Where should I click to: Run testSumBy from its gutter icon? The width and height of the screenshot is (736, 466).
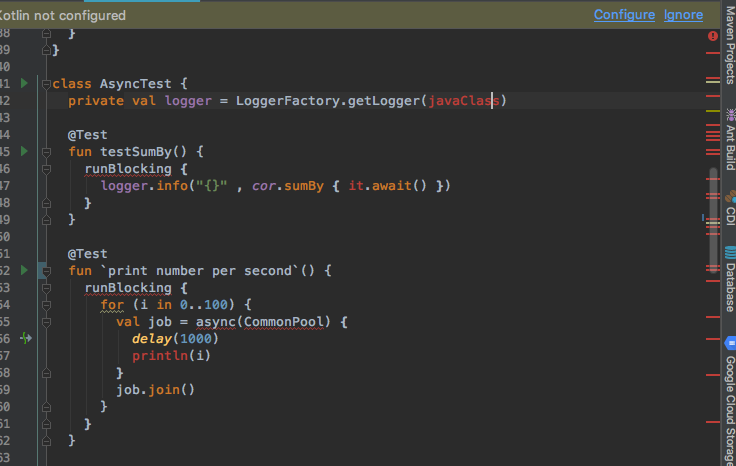pos(25,151)
